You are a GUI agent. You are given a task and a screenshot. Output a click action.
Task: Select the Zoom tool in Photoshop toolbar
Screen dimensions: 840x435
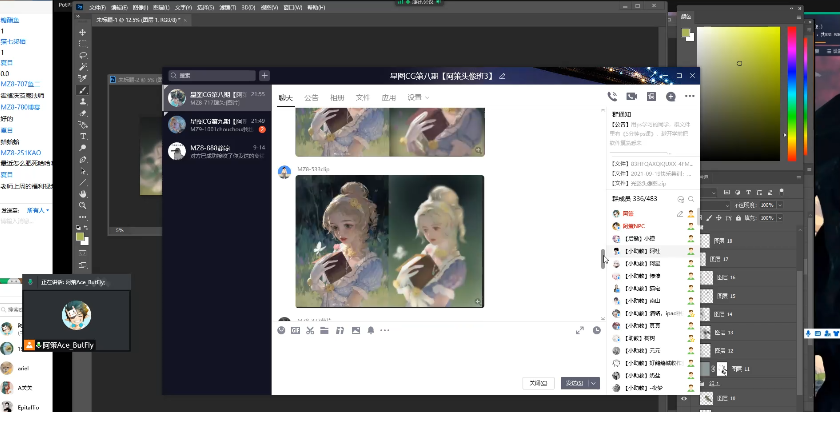[82, 206]
